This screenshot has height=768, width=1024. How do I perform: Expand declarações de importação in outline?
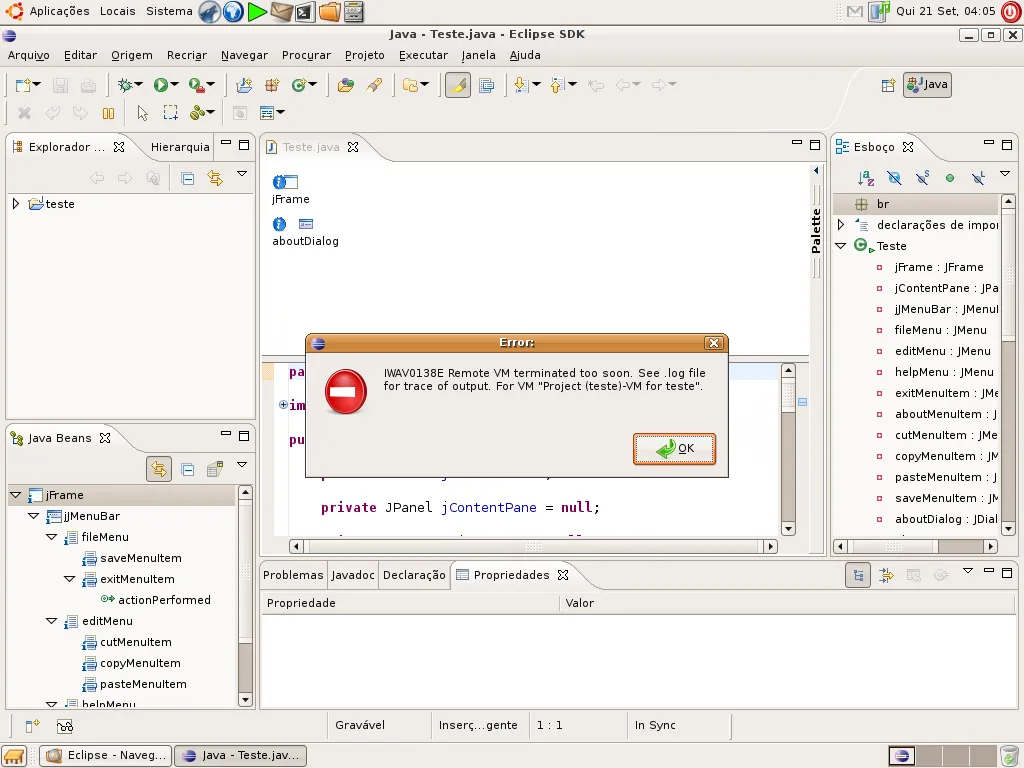[x=840, y=225]
